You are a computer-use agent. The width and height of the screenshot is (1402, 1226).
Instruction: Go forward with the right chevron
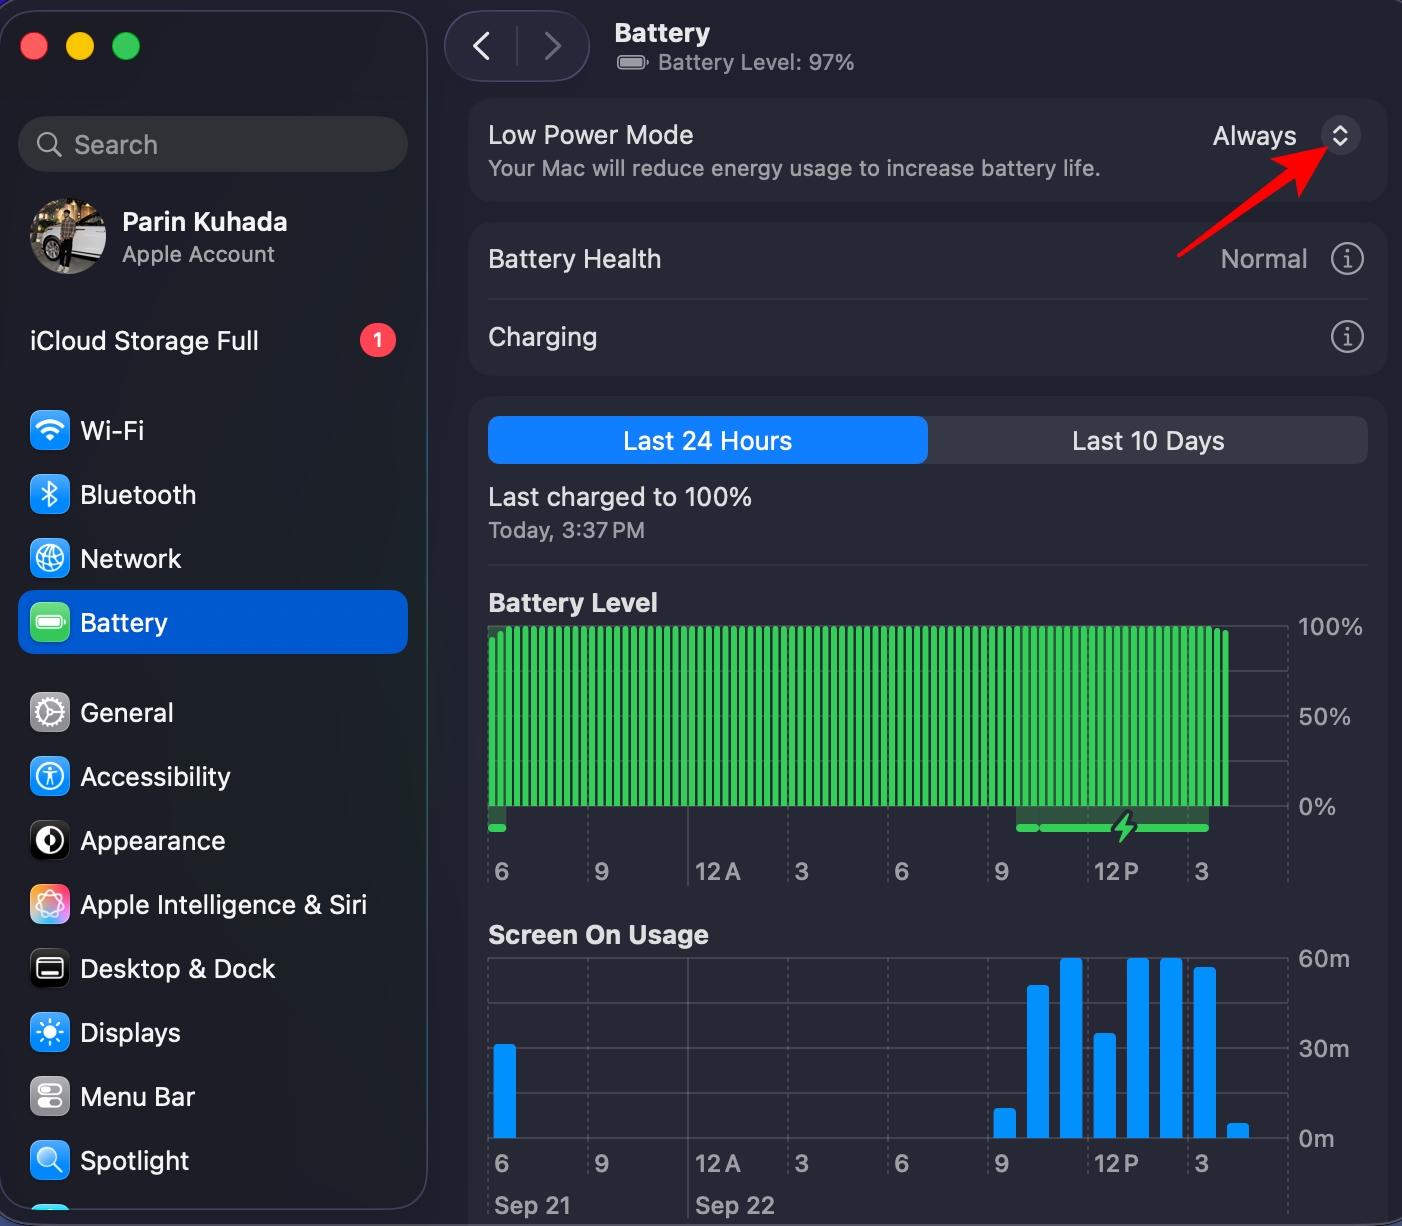[552, 46]
